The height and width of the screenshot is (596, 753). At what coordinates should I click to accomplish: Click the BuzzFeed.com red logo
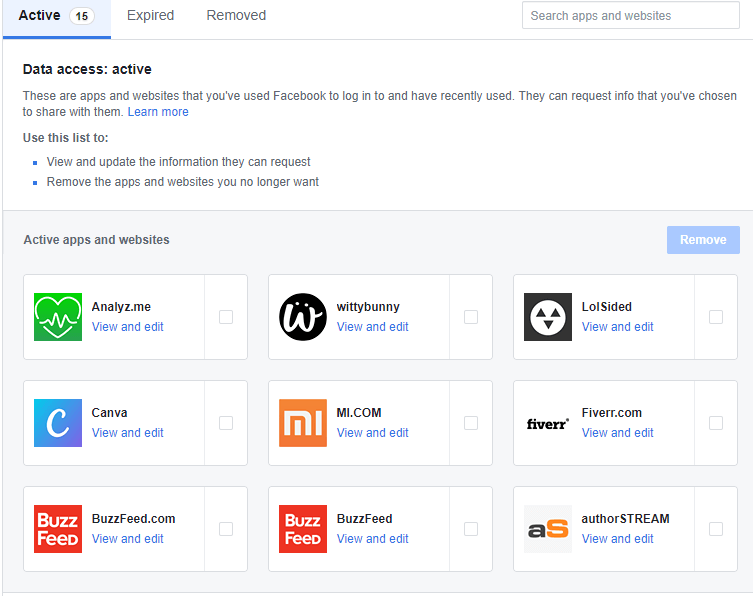[x=58, y=529]
